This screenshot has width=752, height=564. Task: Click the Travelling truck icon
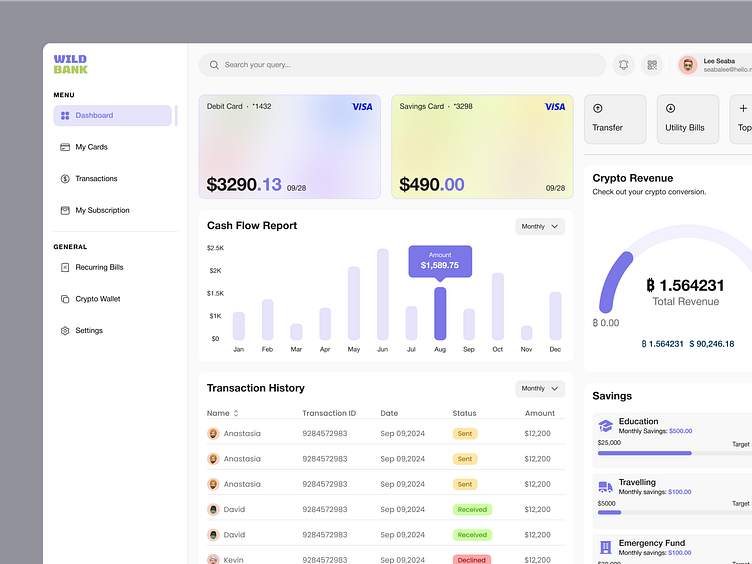tap(605, 487)
